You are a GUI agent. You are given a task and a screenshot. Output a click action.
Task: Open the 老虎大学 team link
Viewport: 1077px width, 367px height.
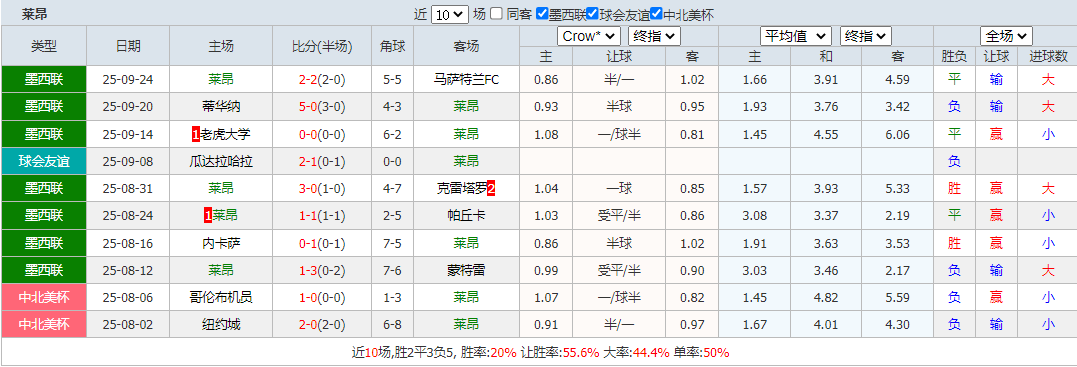(225, 134)
